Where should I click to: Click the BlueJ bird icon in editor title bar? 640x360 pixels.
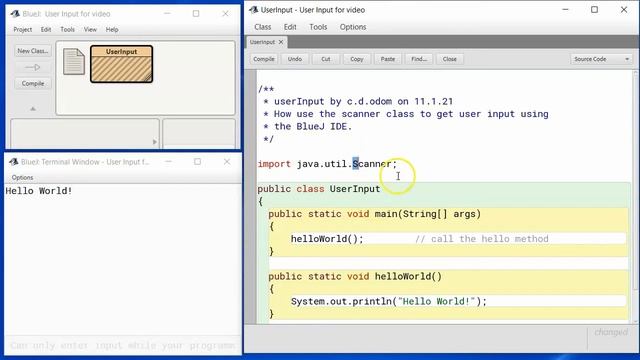[254, 10]
